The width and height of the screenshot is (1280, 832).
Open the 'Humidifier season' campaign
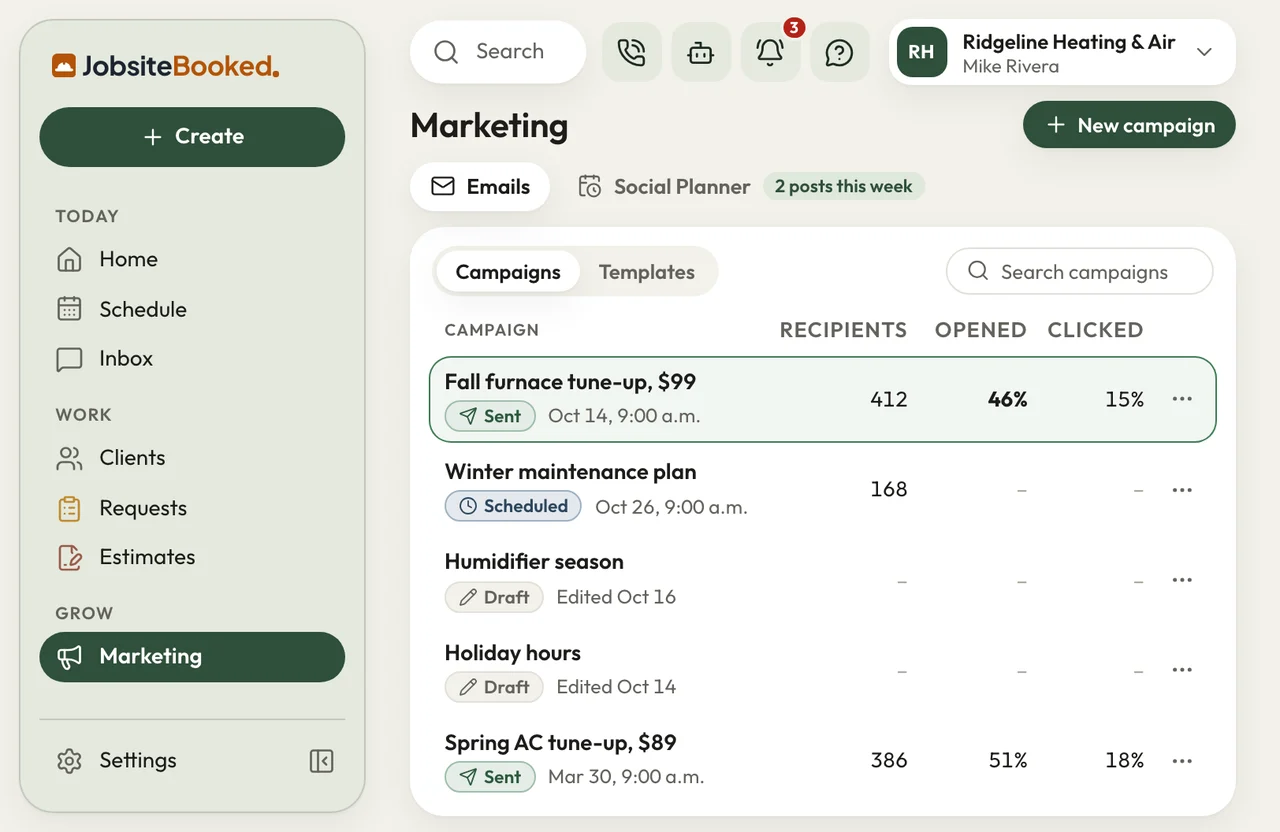pos(823,580)
